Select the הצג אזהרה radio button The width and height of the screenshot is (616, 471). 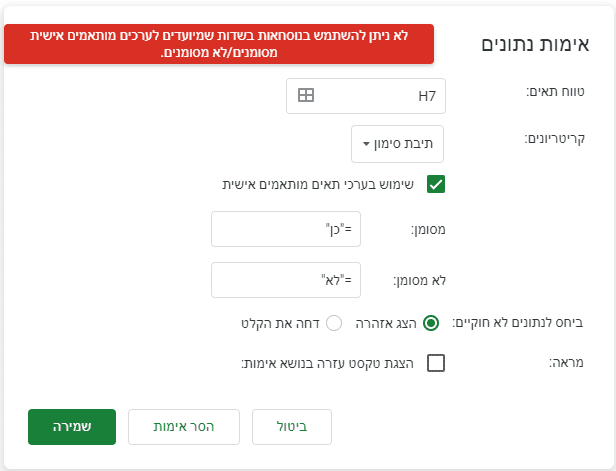click(x=431, y=323)
